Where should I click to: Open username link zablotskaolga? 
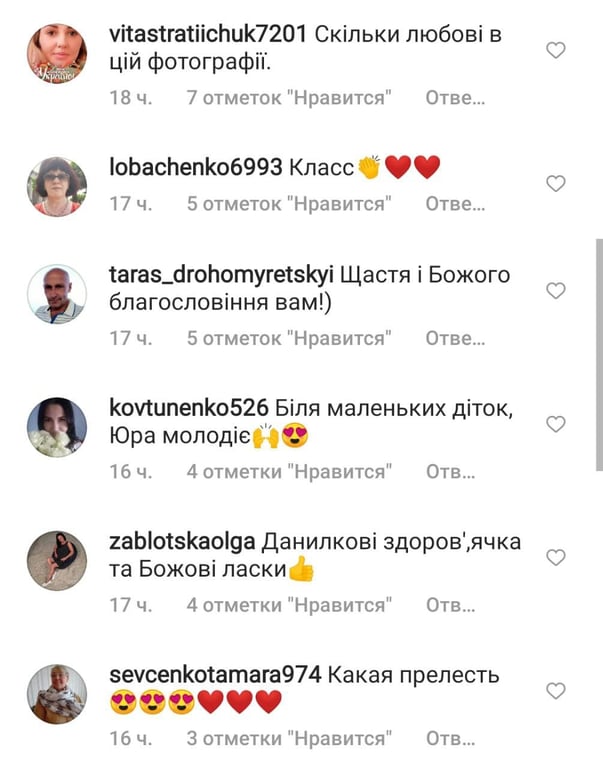[x=182, y=542]
